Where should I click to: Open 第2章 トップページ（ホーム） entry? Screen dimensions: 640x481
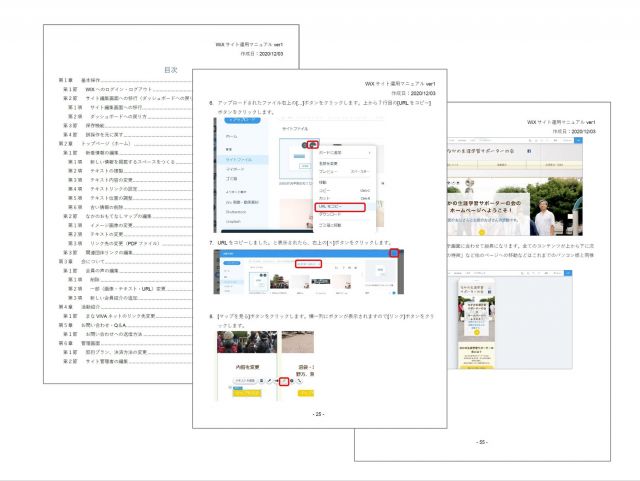(124, 144)
